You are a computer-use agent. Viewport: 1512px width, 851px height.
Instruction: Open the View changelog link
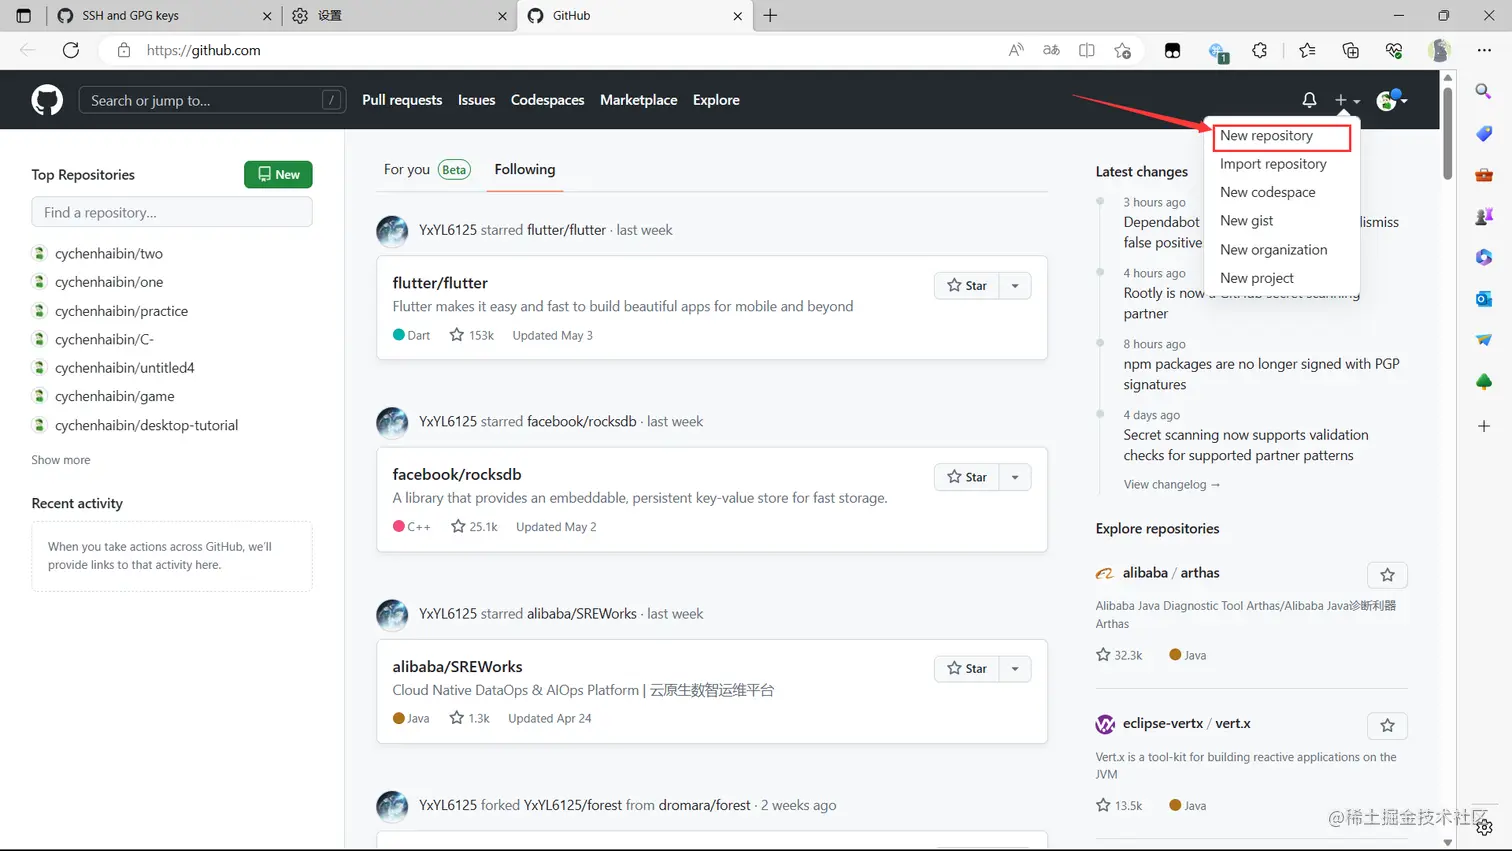pos(1172,485)
